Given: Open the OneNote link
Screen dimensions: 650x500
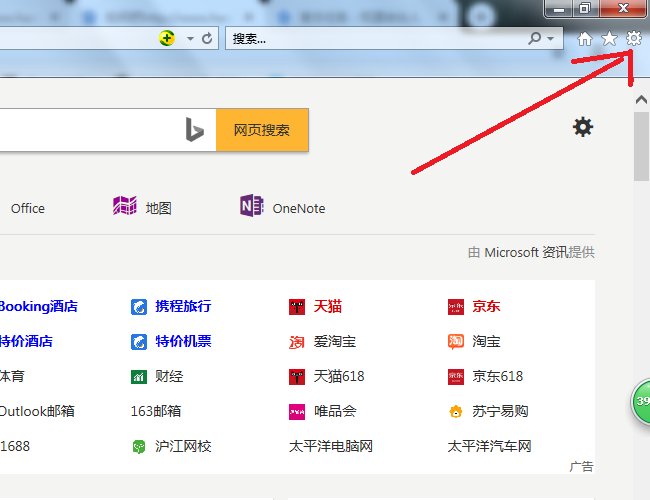Looking at the screenshot, I should click(x=299, y=209).
